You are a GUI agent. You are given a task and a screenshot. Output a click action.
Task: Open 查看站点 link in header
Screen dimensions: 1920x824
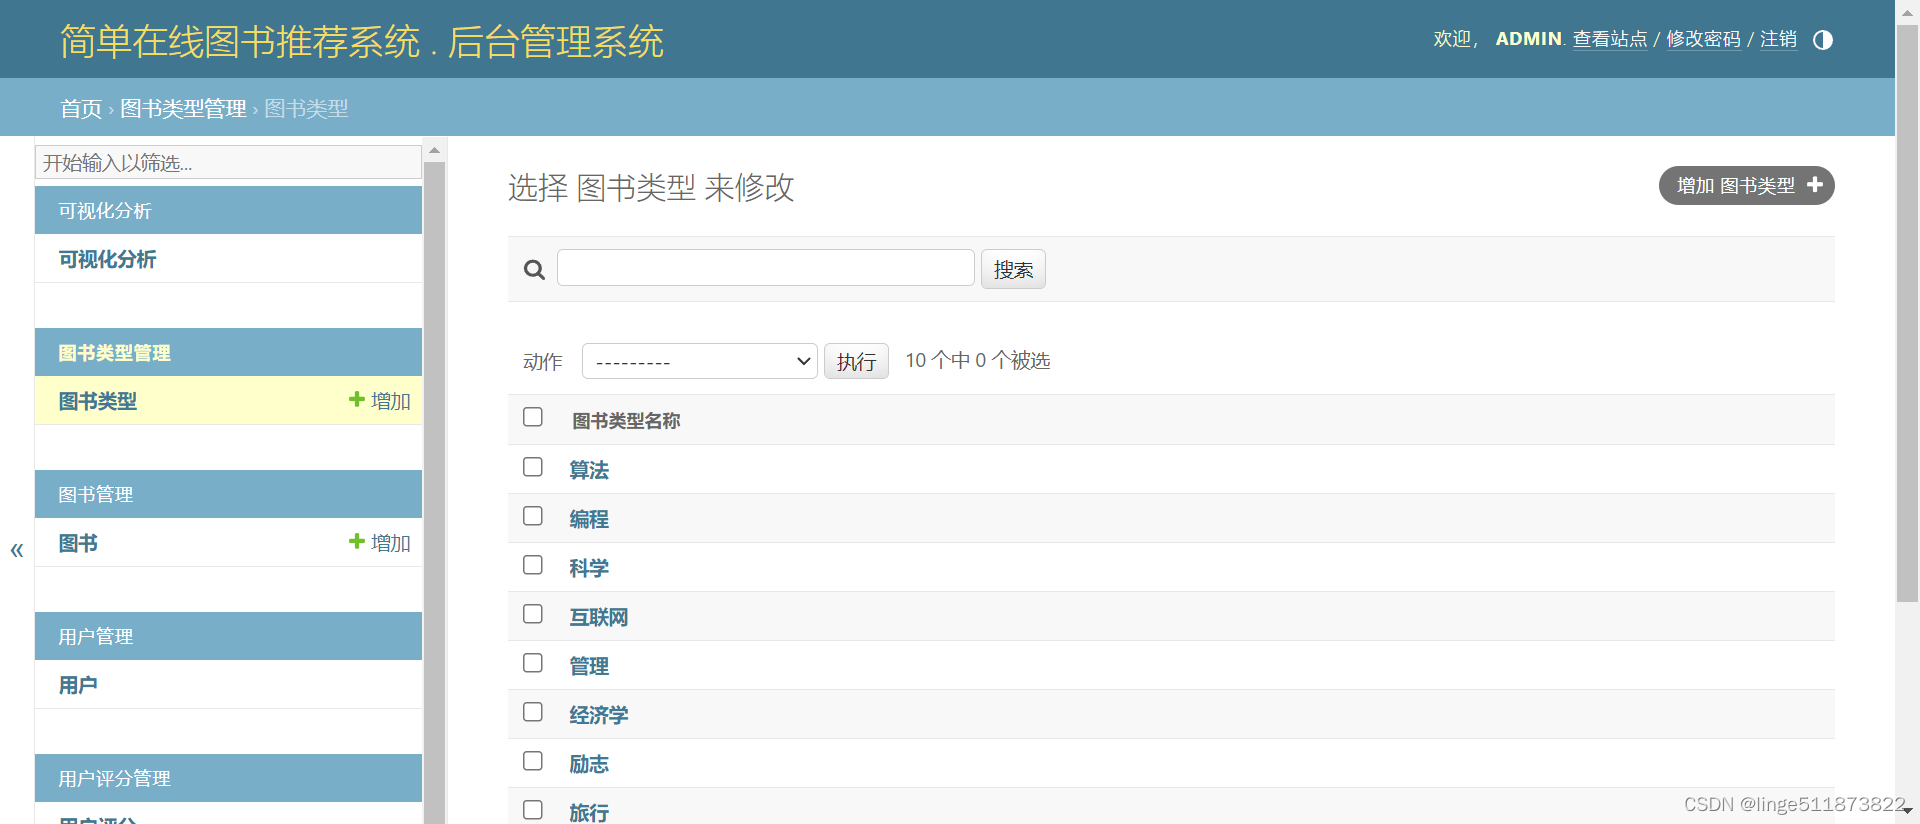1610,39
